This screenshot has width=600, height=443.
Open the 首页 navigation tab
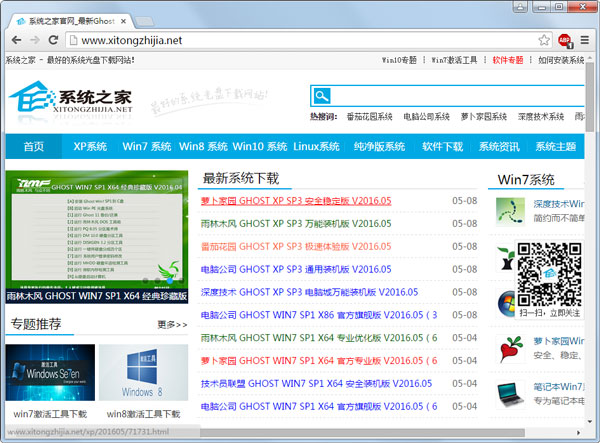34,147
